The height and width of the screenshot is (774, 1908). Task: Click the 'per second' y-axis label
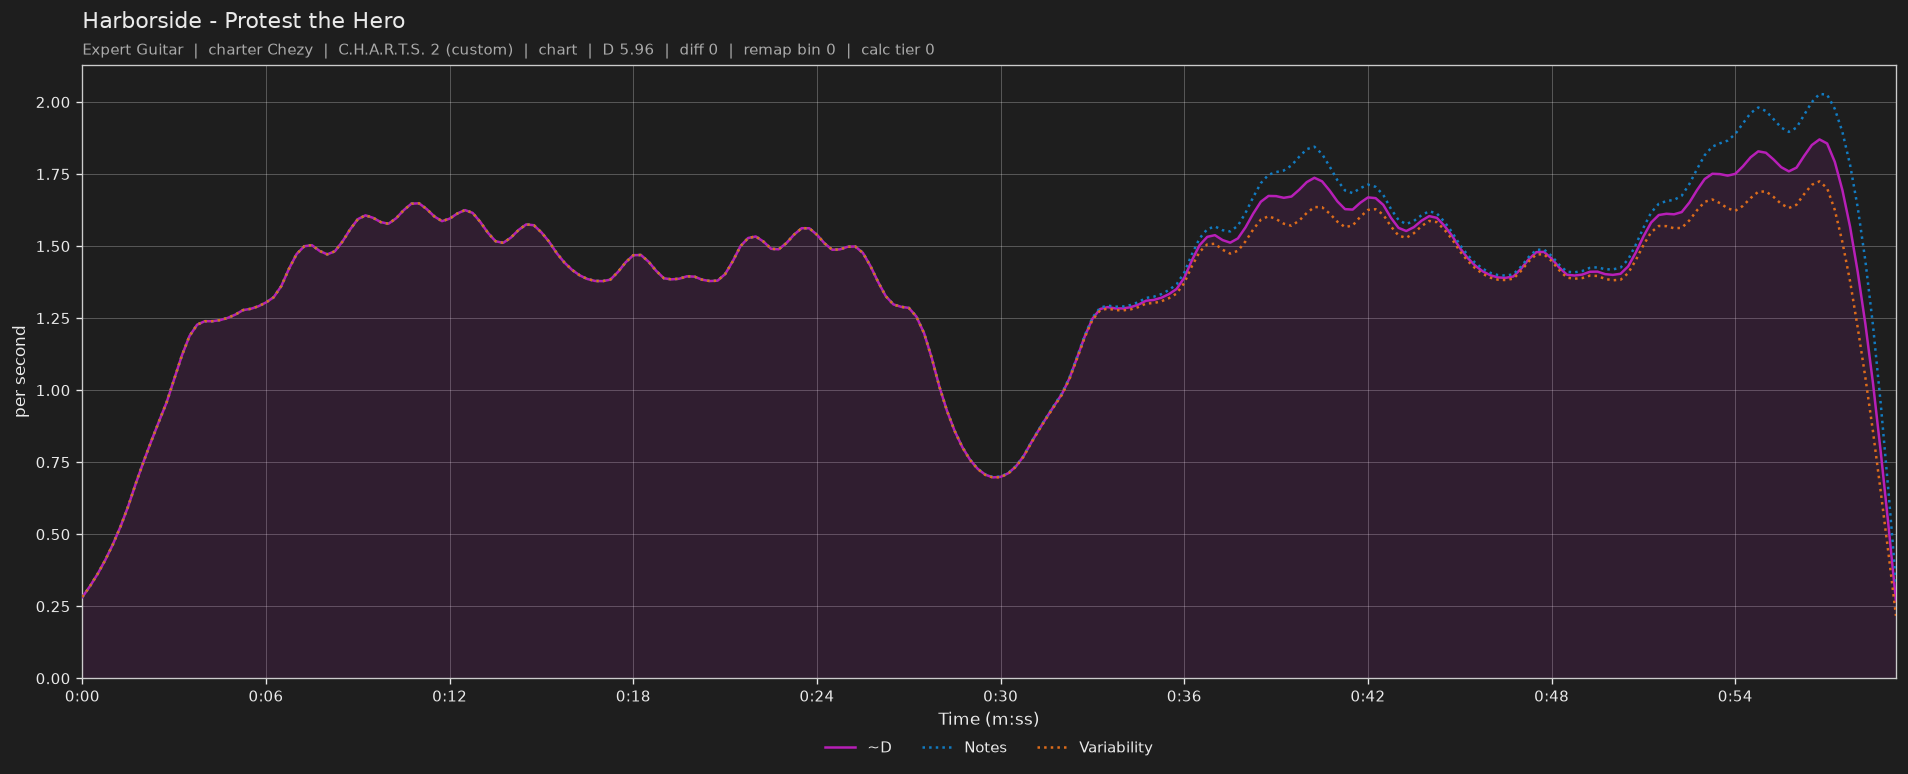pos(20,371)
